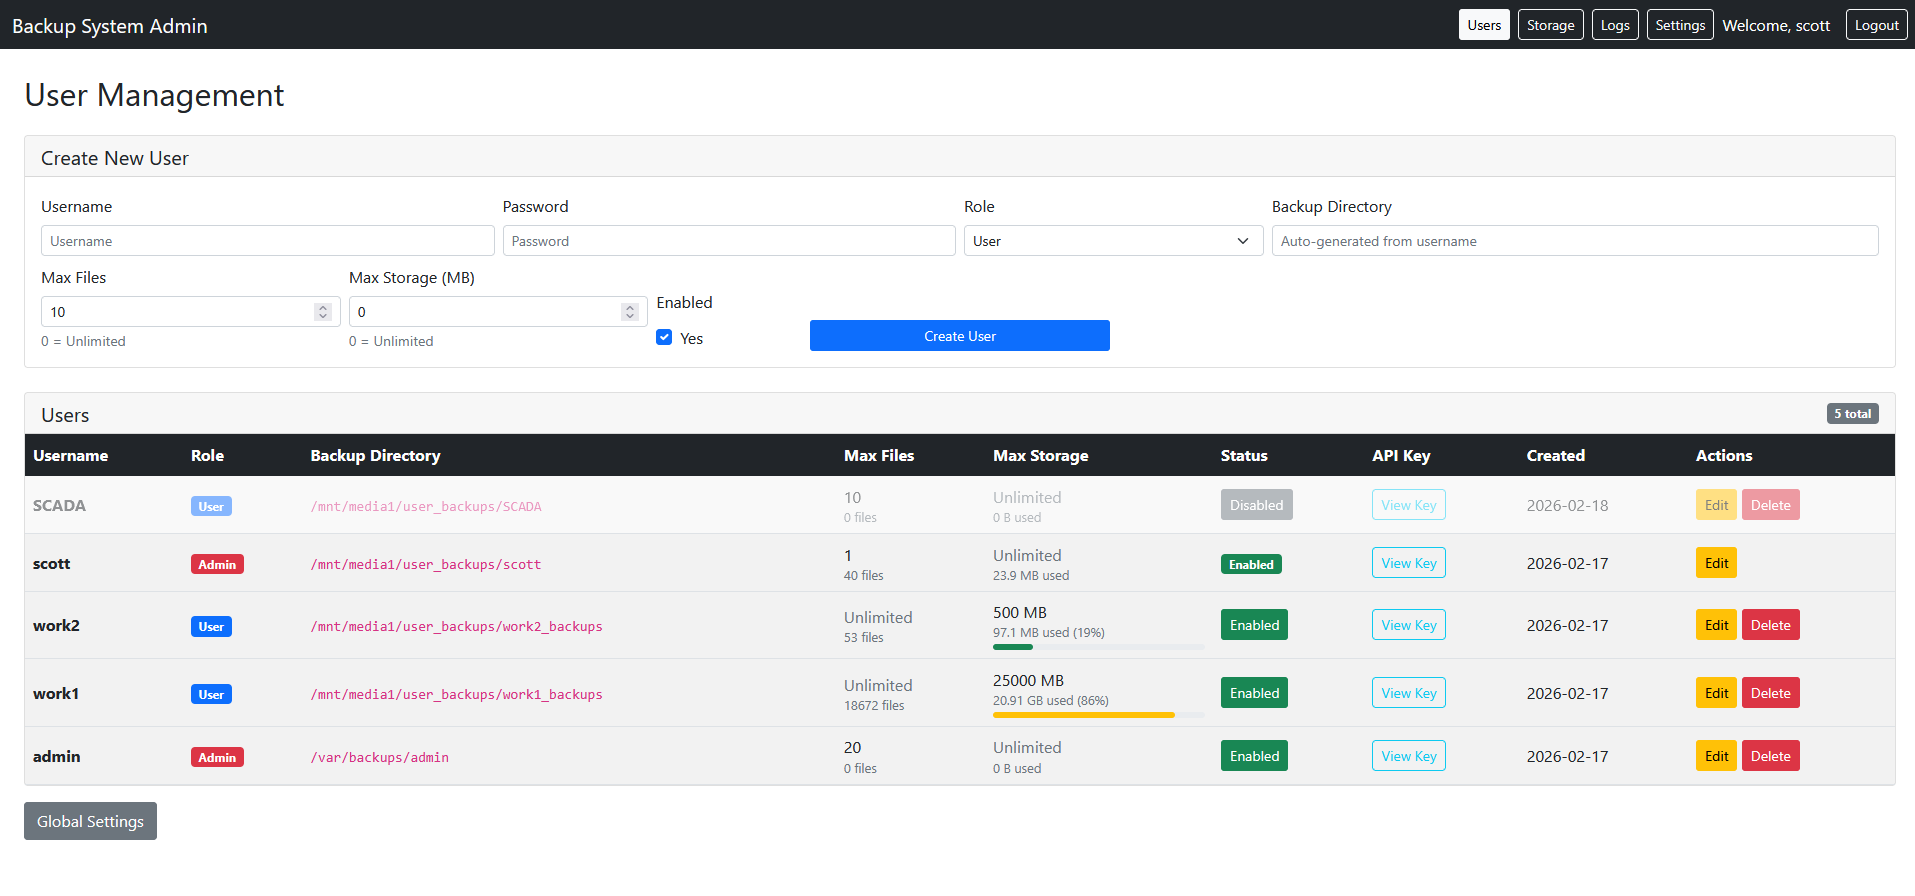This screenshot has width=1915, height=896.
Task: Click the Enabled status button for admin
Action: [1254, 756]
